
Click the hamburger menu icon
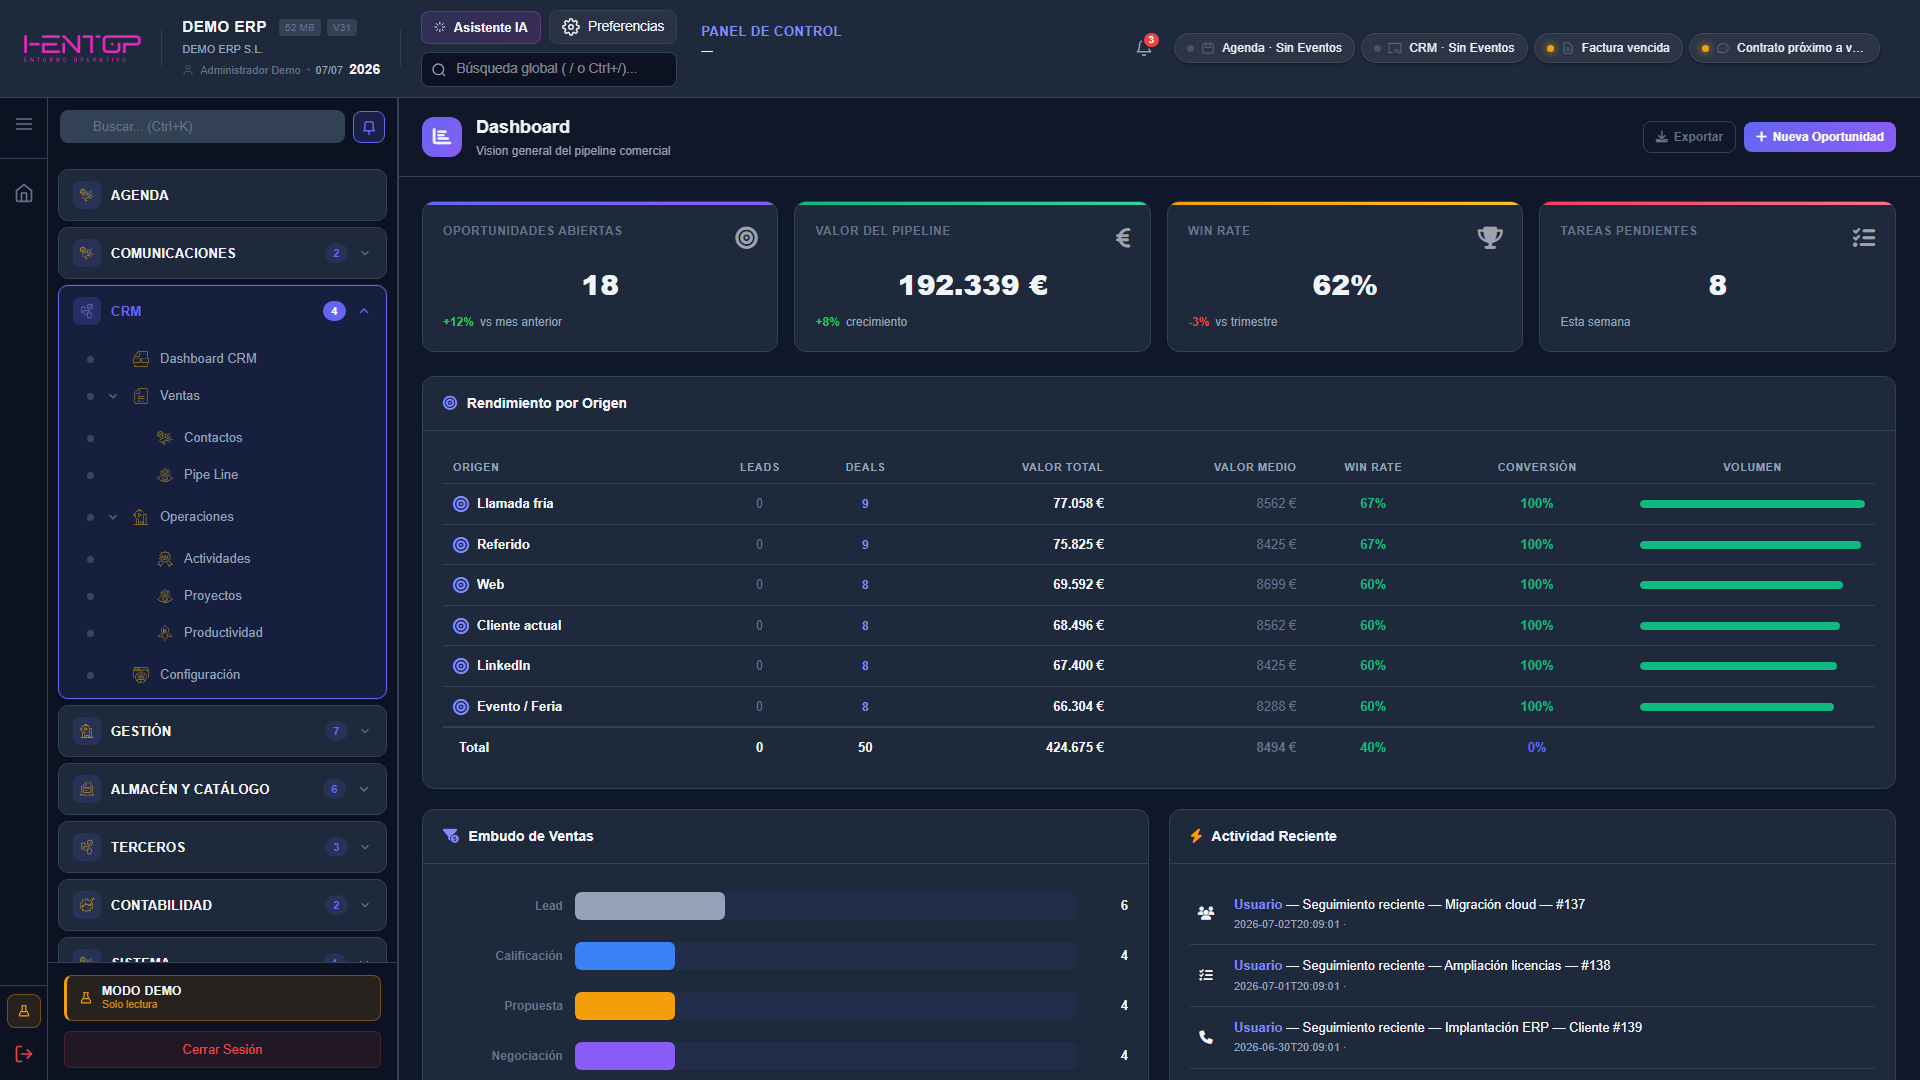(24, 124)
